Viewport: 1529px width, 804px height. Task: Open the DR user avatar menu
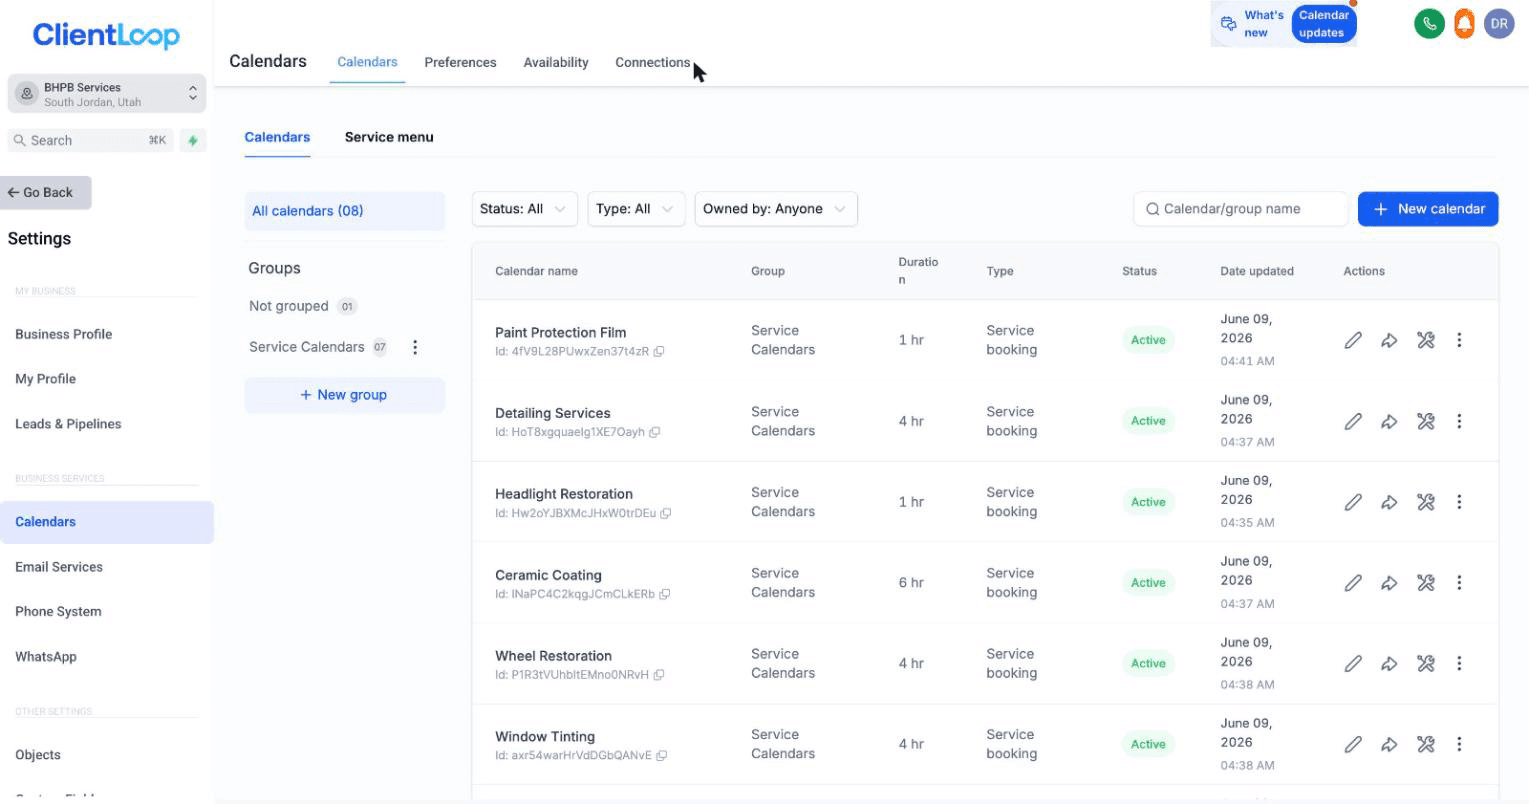[1499, 24]
